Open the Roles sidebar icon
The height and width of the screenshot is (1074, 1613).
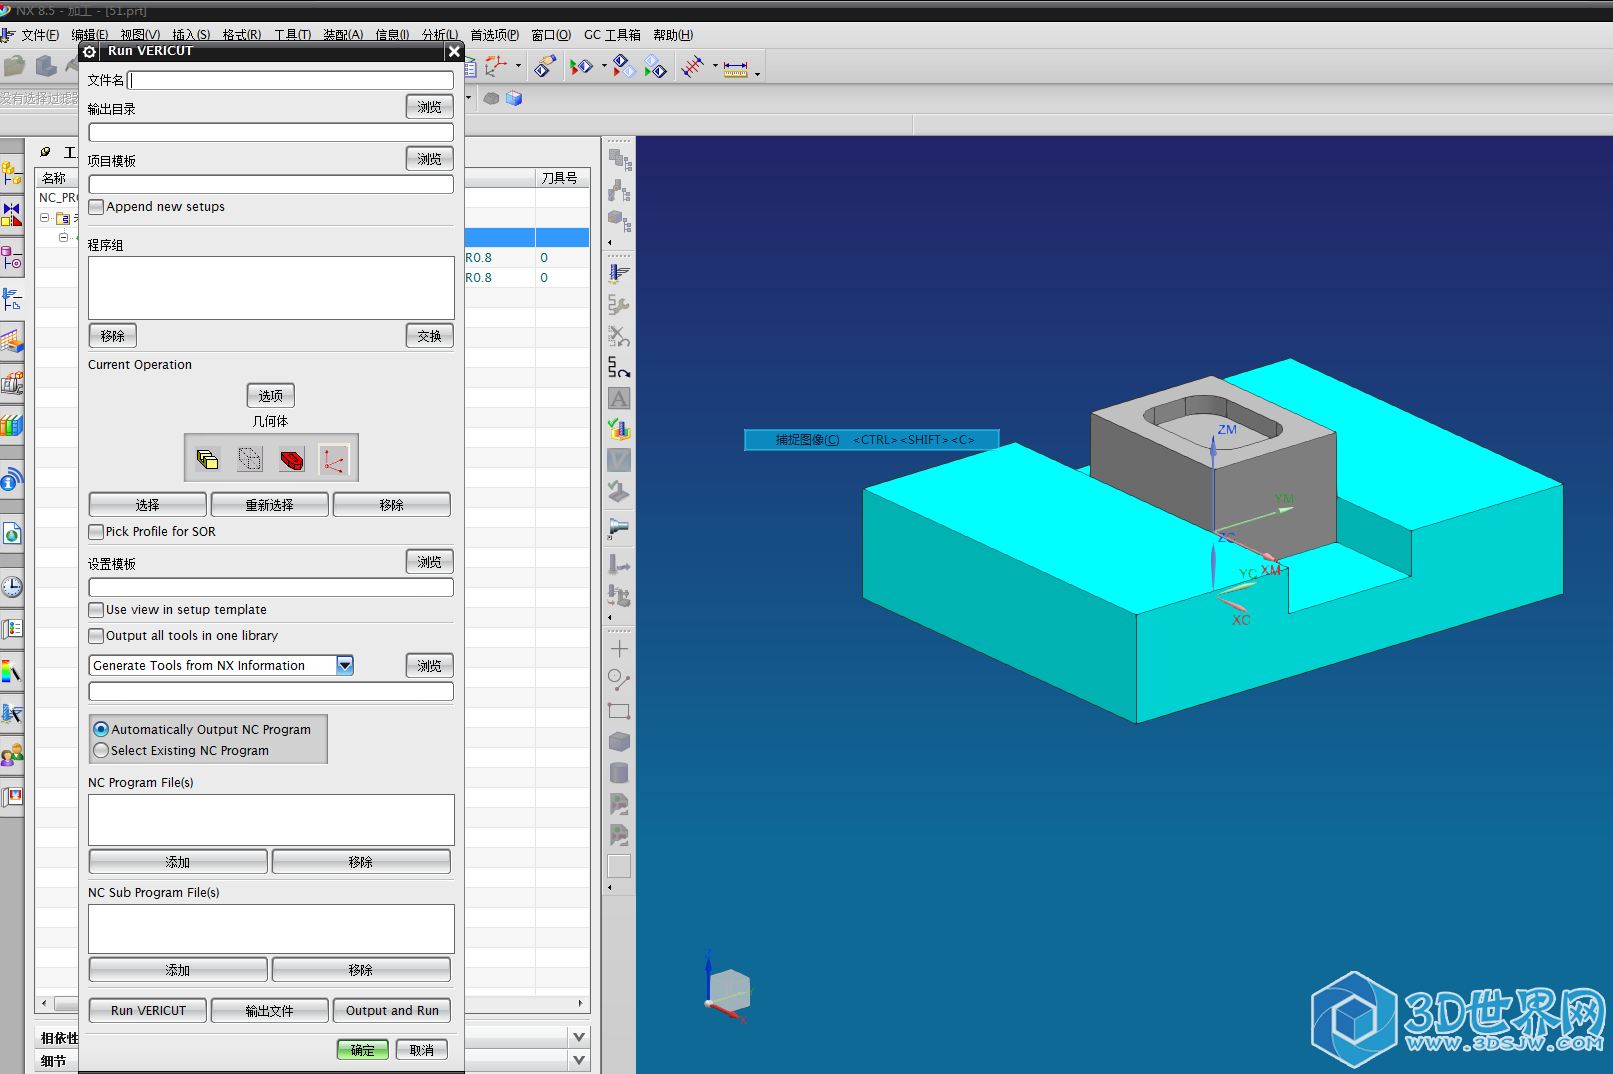pyautogui.click(x=11, y=755)
